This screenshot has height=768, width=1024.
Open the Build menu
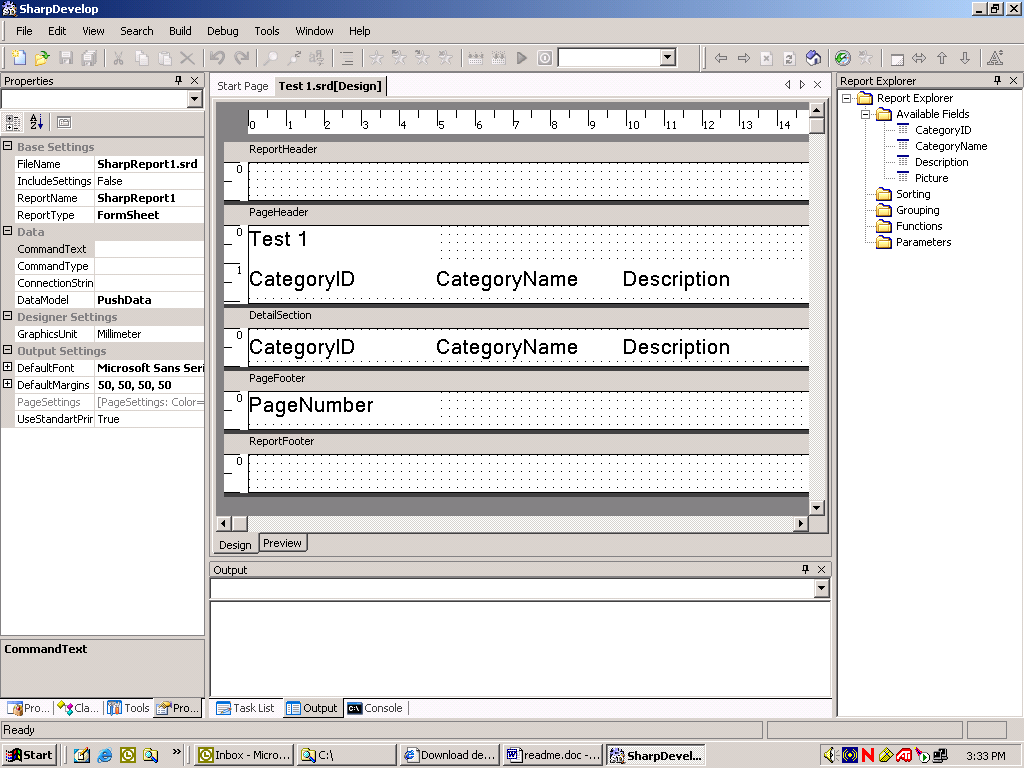(x=180, y=31)
